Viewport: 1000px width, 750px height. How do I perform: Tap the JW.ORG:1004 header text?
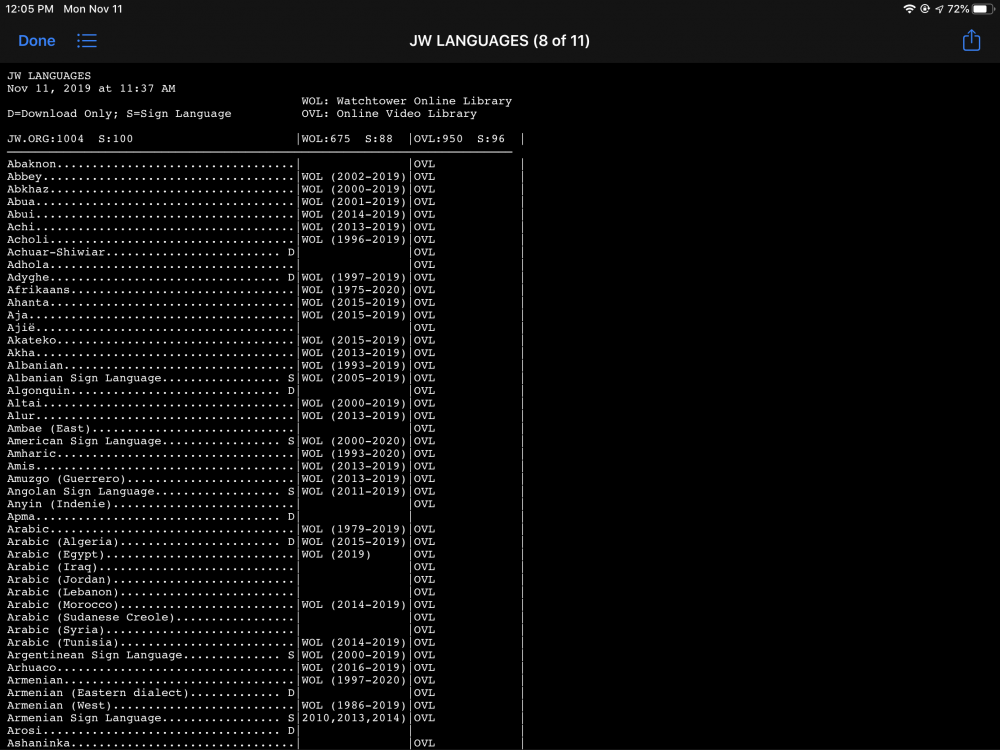click(x=44, y=139)
